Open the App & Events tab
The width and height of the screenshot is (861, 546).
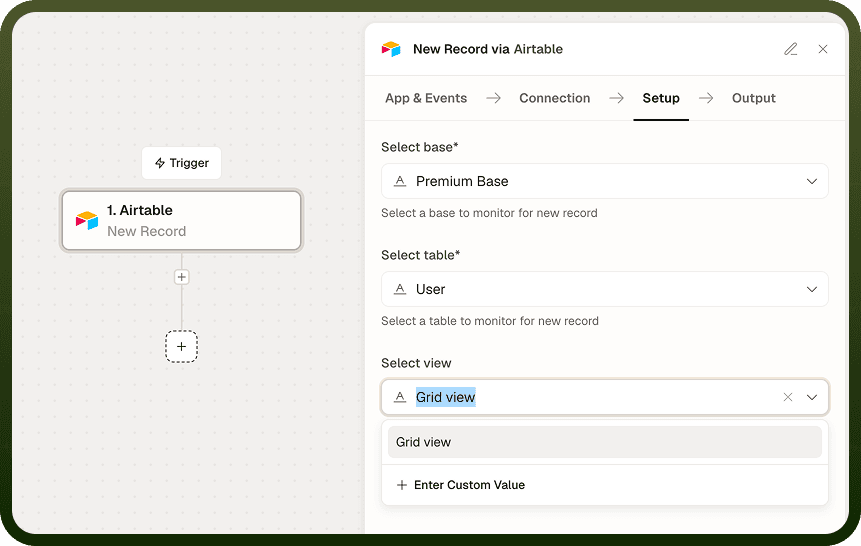coord(426,98)
